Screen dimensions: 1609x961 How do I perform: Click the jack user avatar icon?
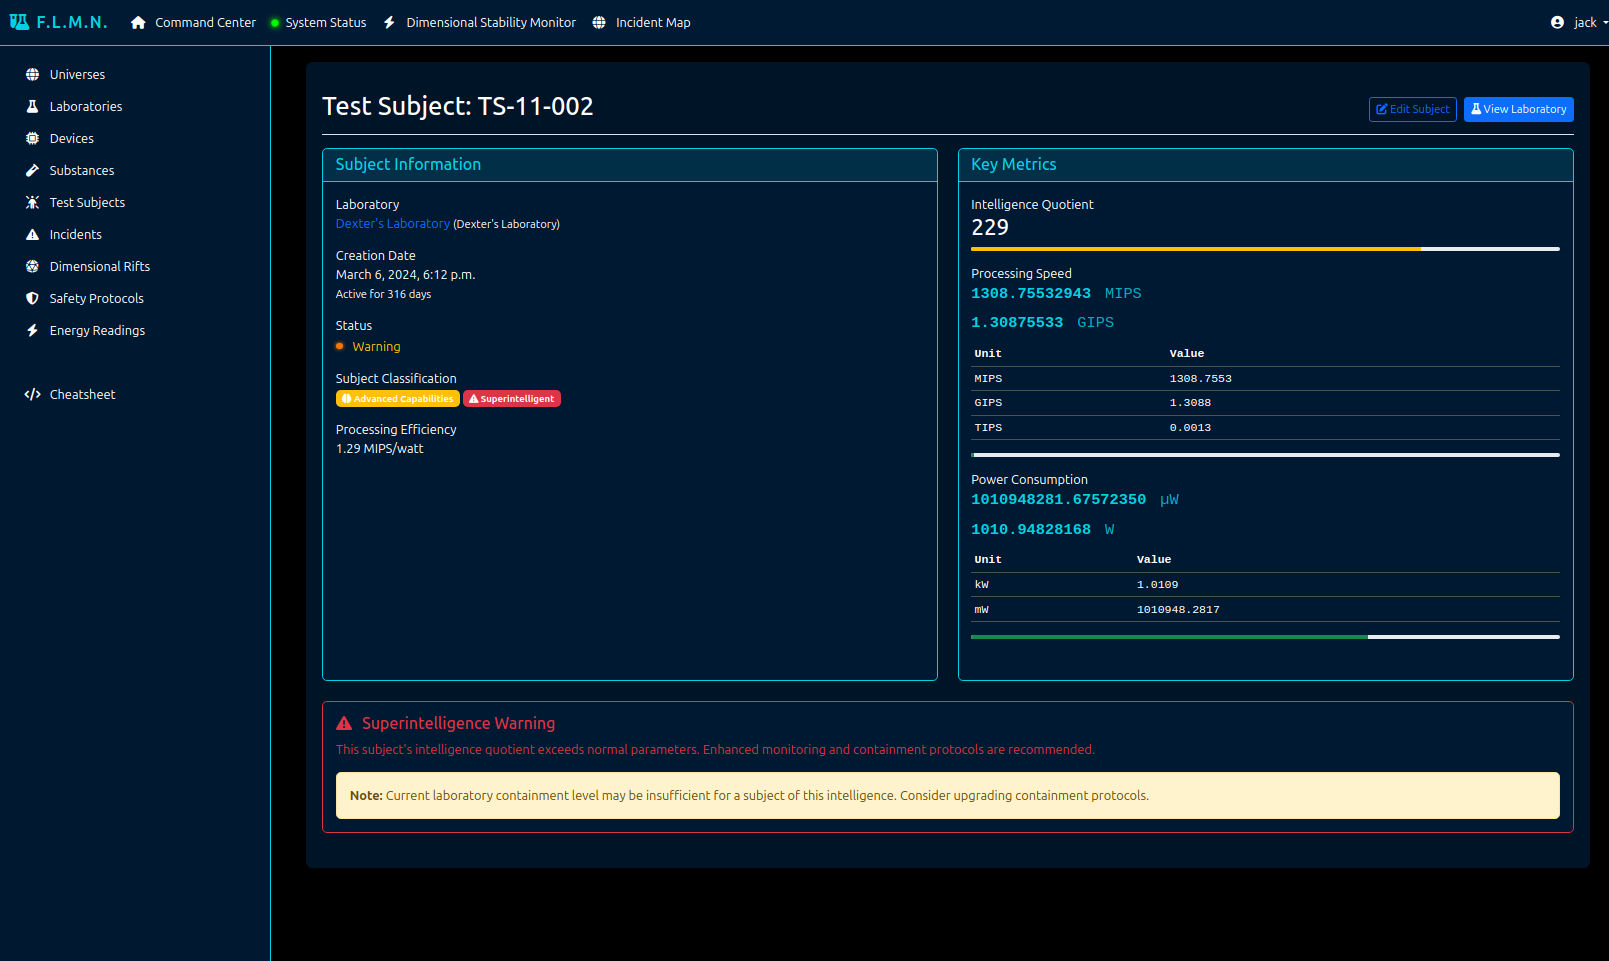point(1557,22)
